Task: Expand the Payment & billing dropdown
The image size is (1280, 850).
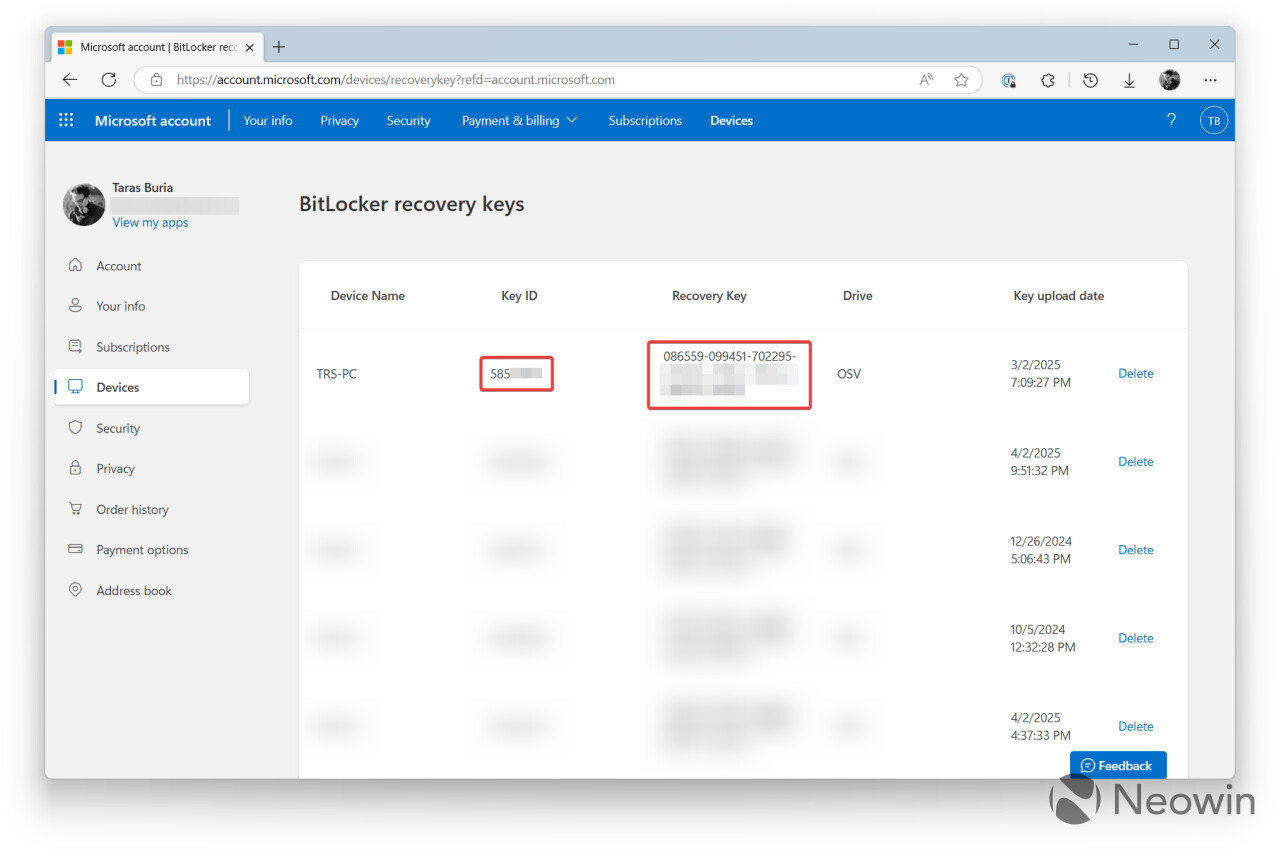Action: [520, 120]
